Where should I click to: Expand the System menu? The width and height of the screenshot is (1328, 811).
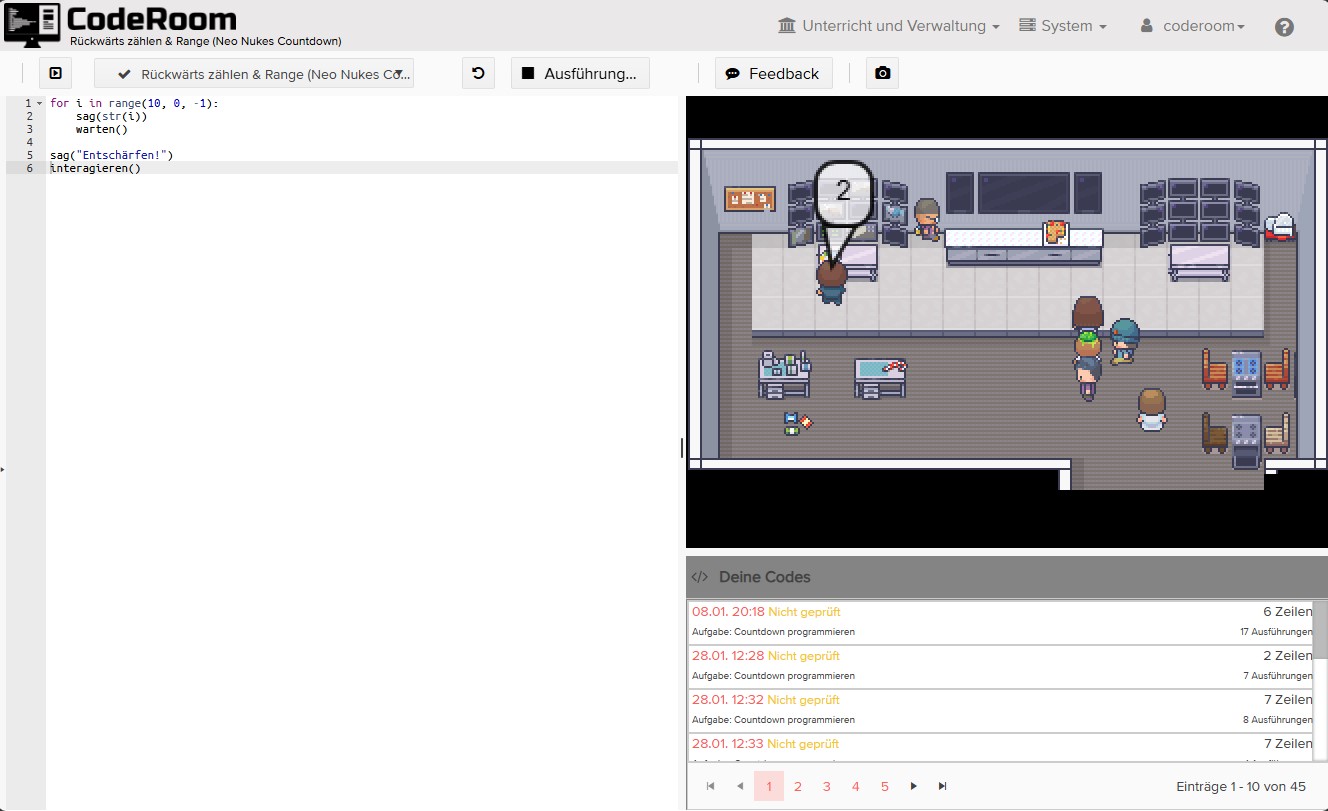pos(1062,26)
